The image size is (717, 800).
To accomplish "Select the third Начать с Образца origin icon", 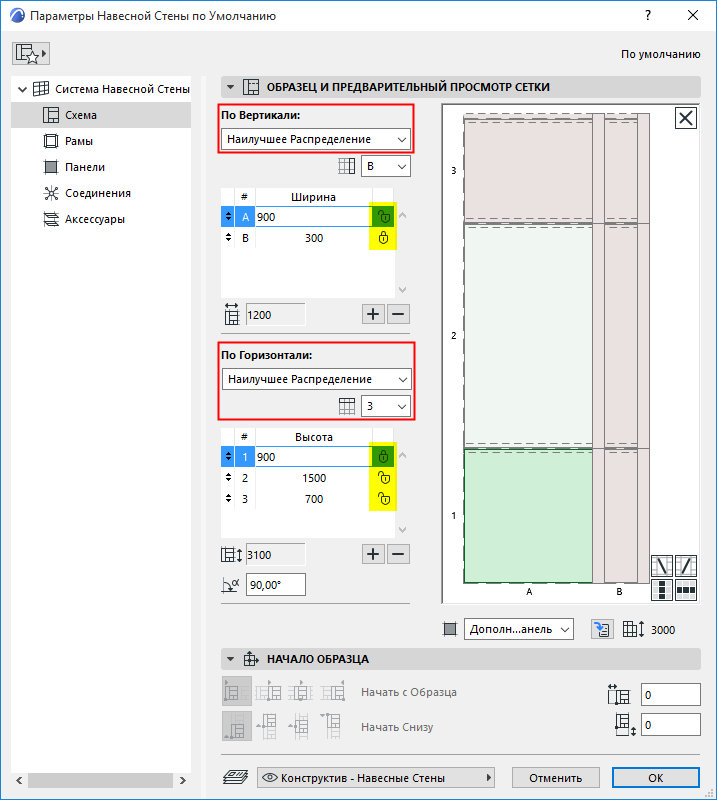I will click(x=300, y=691).
